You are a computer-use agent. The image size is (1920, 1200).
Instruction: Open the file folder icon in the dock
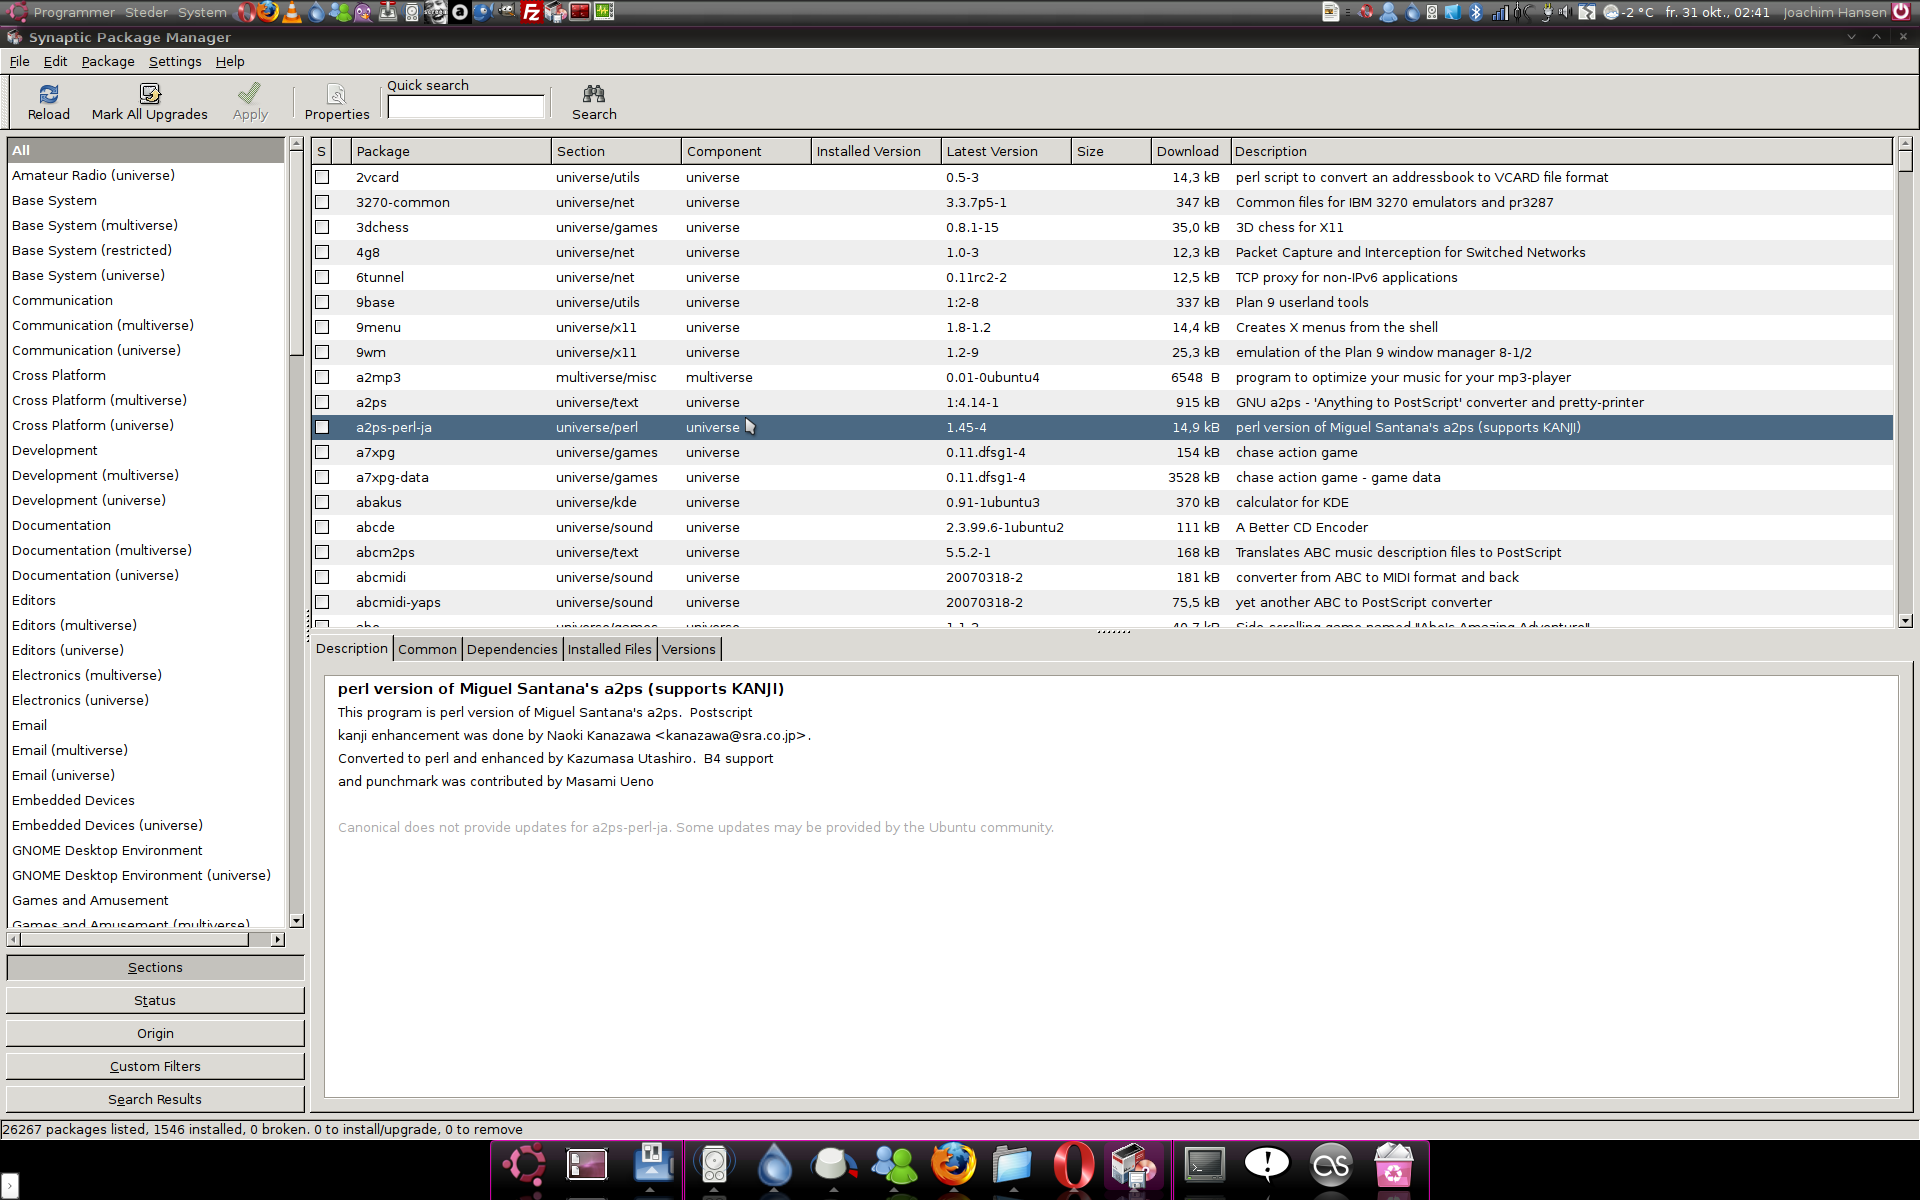click(x=1012, y=1166)
